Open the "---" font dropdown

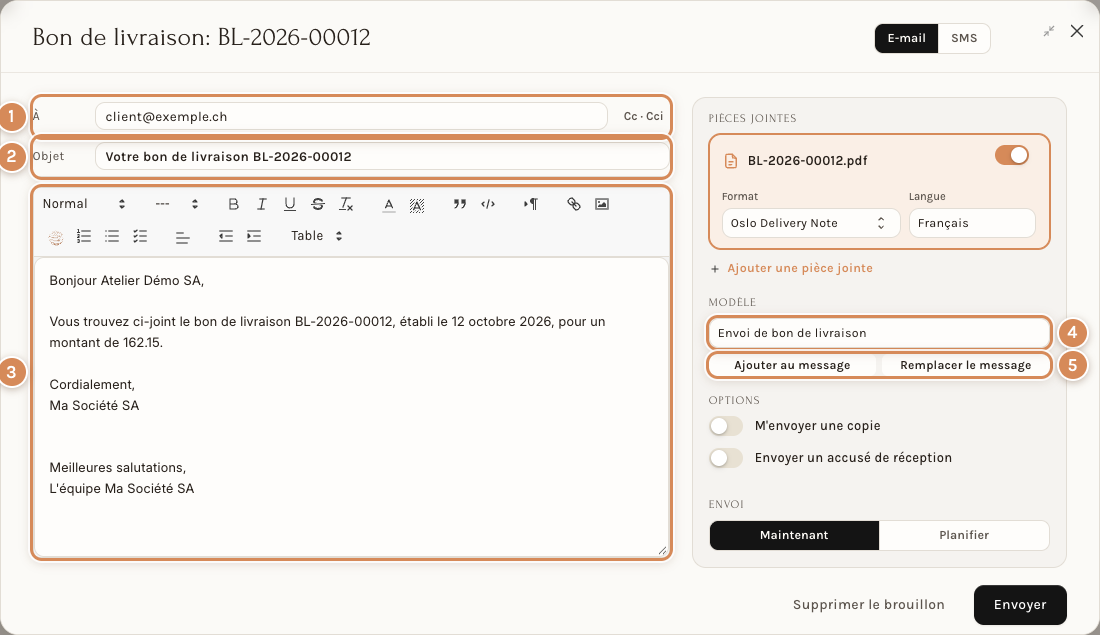pyautogui.click(x=176, y=204)
